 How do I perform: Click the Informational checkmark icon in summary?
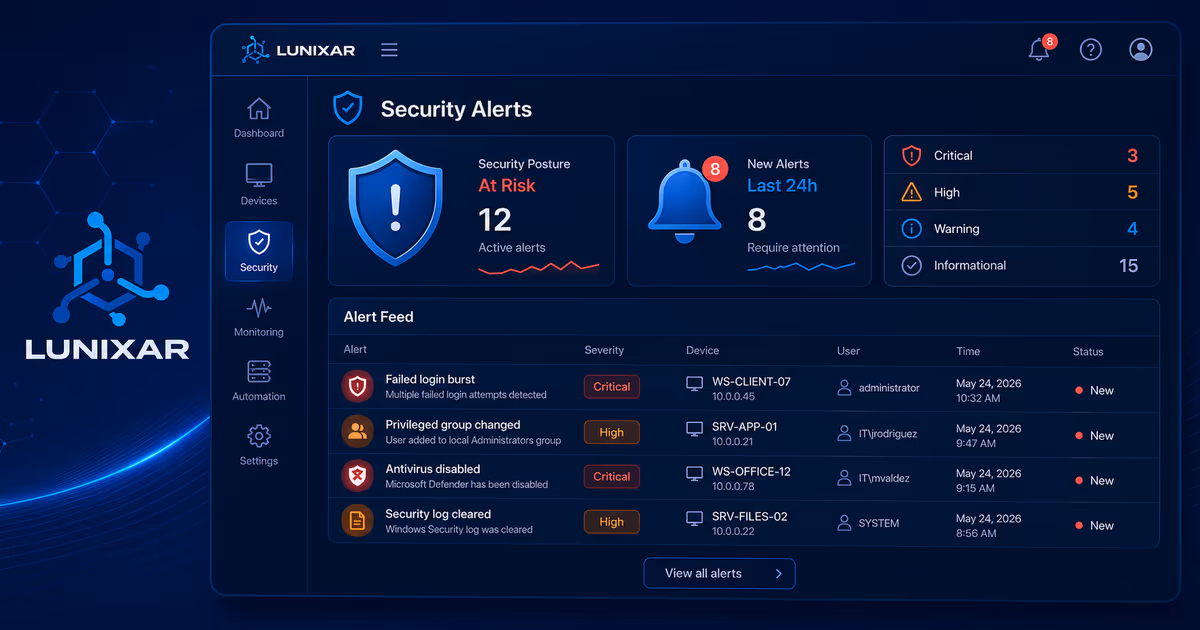click(x=911, y=266)
